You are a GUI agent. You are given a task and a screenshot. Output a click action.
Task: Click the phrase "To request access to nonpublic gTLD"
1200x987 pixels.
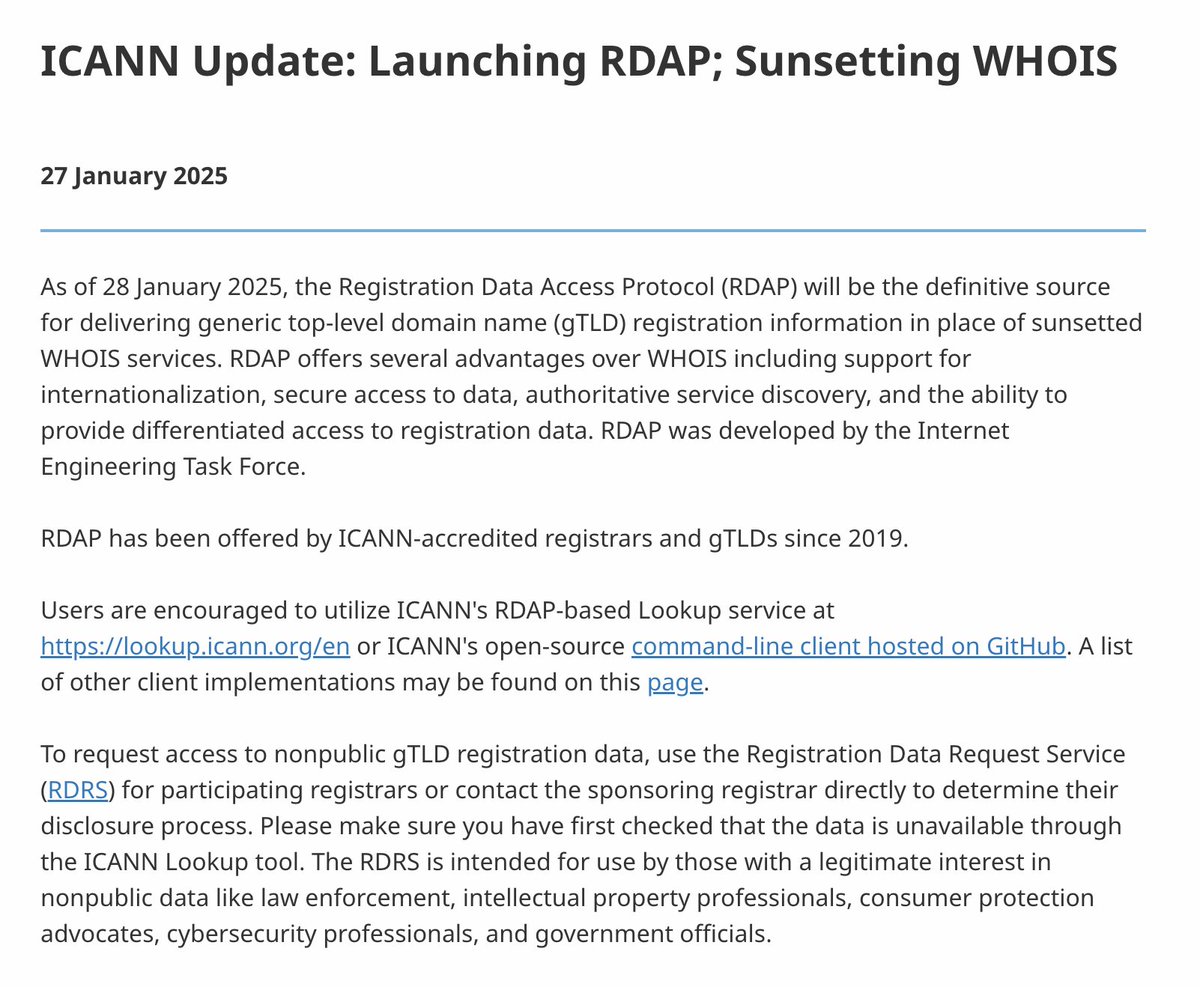click(243, 755)
